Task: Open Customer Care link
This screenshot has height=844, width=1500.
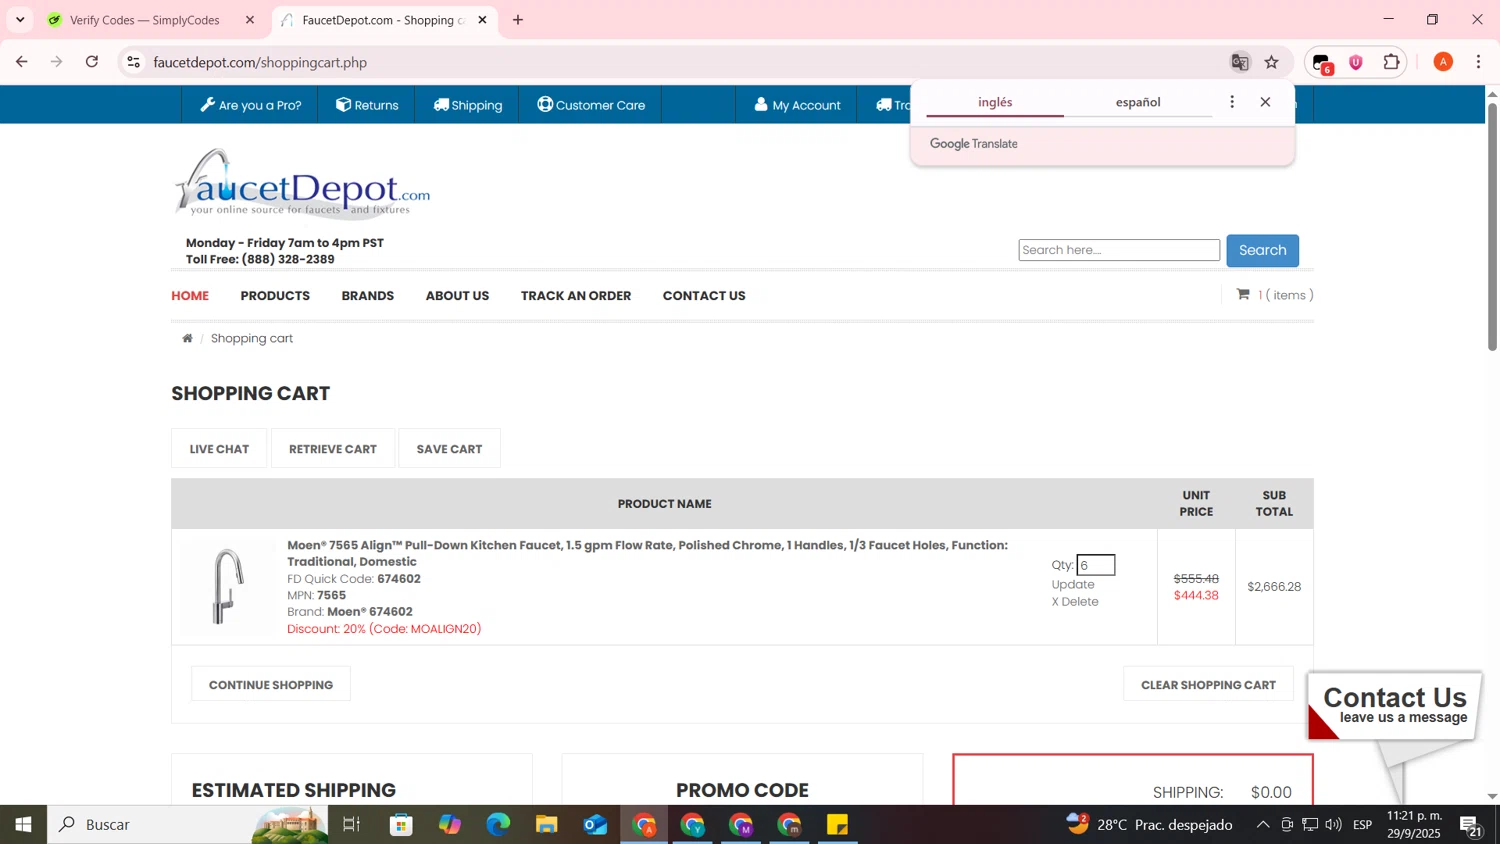Action: [x=591, y=105]
